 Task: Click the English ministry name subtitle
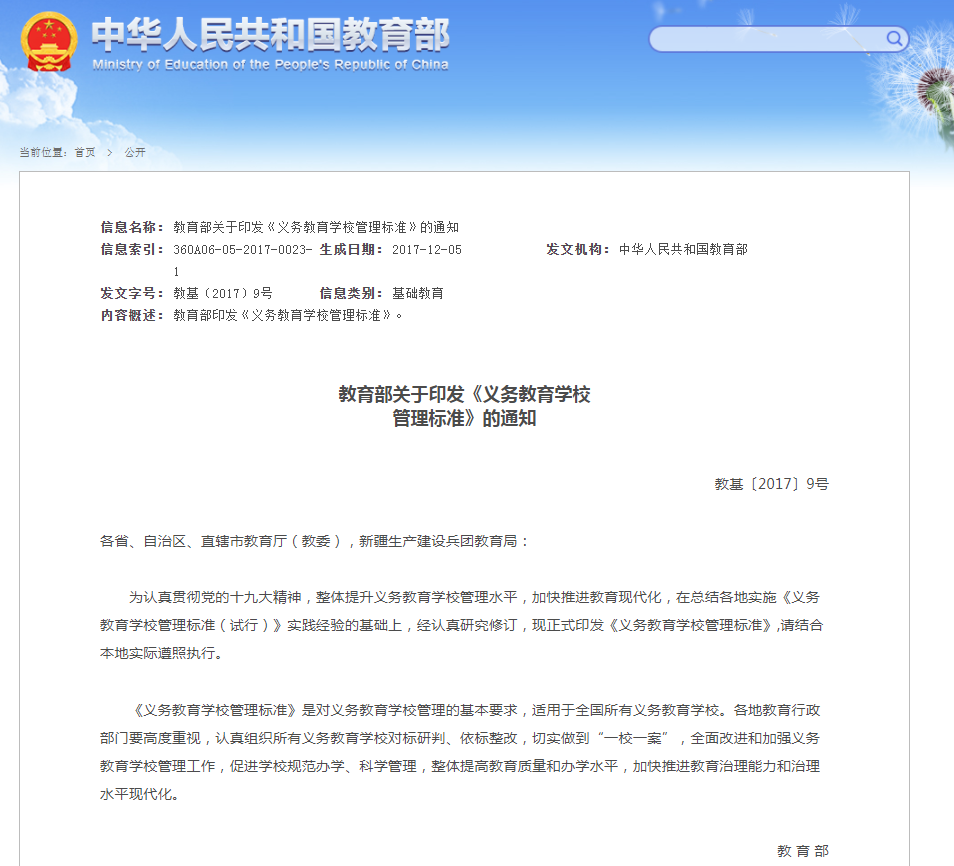270,65
